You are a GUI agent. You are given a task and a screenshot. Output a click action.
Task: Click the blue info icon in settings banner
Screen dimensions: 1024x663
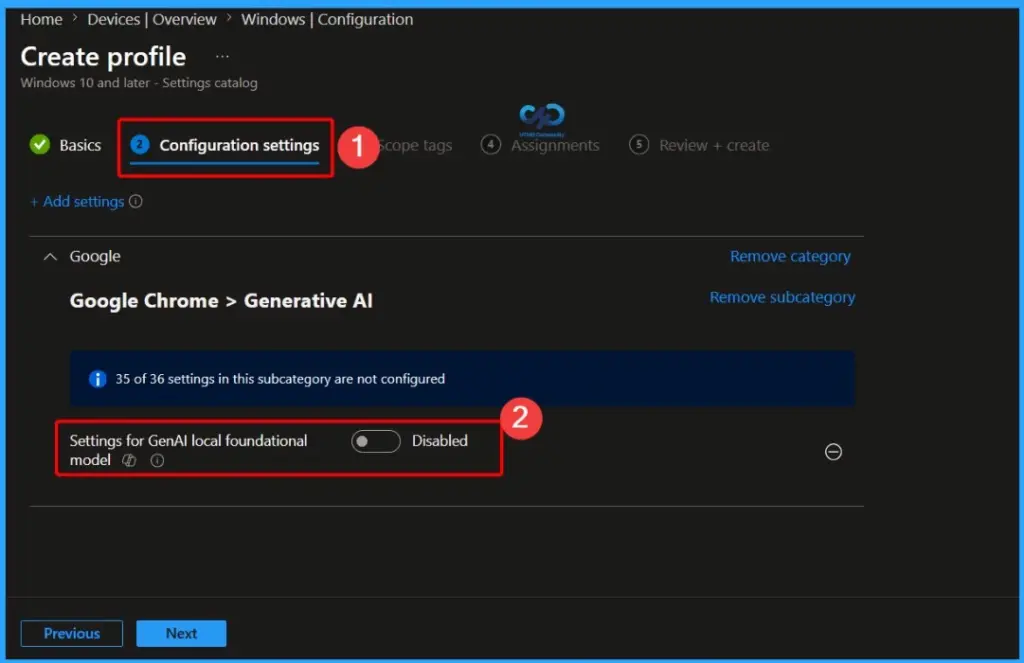tap(97, 379)
